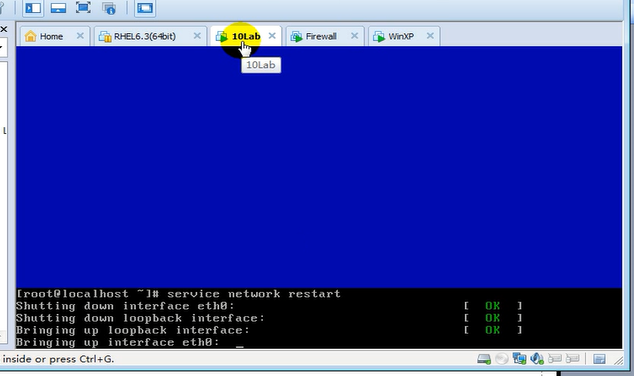This screenshot has height=376, width=634.
Task: Click the network adapter status icon
Action: click(519, 359)
